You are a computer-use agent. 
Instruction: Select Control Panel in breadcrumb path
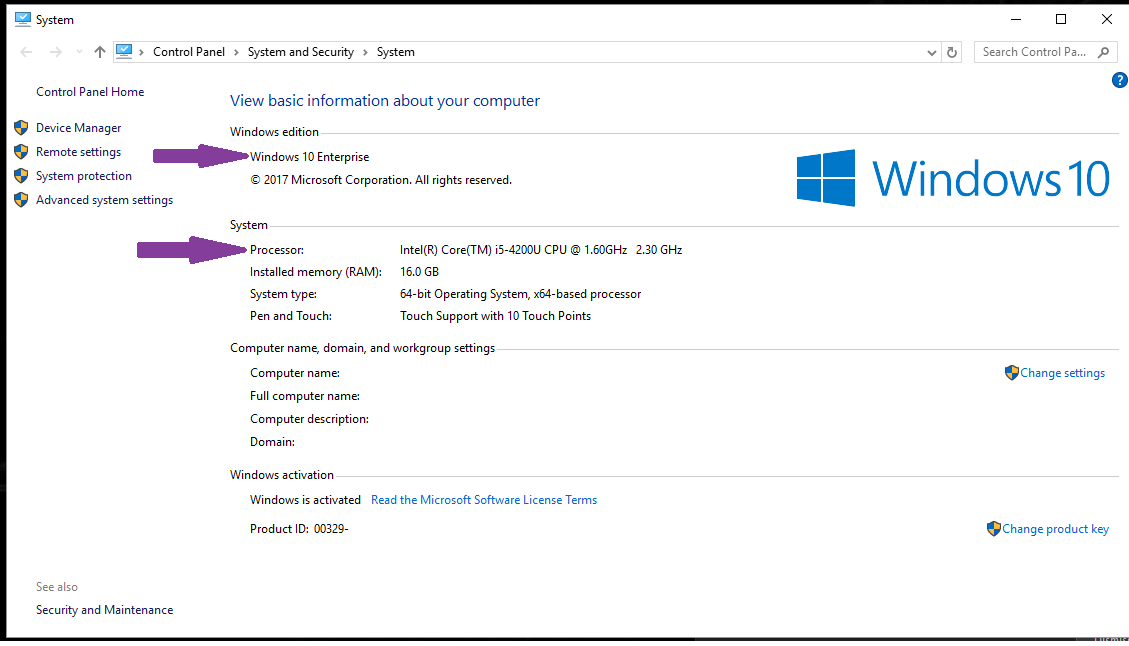(189, 52)
